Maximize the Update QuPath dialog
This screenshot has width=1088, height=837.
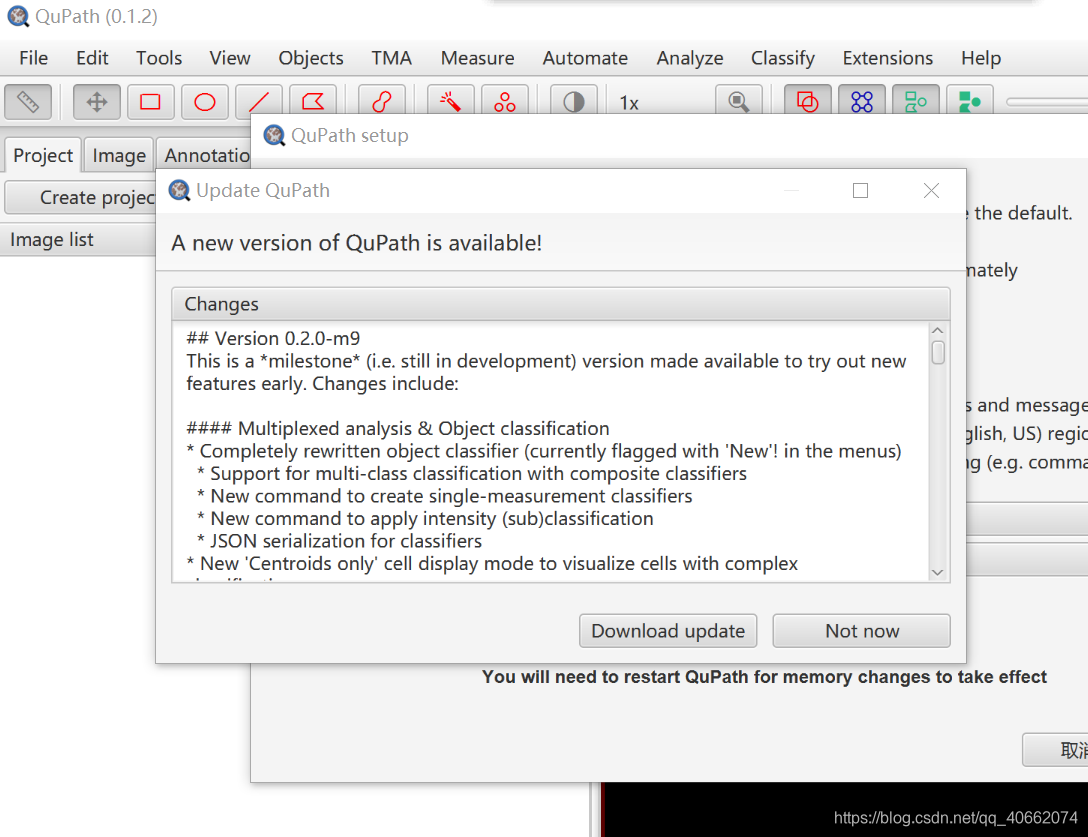(x=860, y=190)
